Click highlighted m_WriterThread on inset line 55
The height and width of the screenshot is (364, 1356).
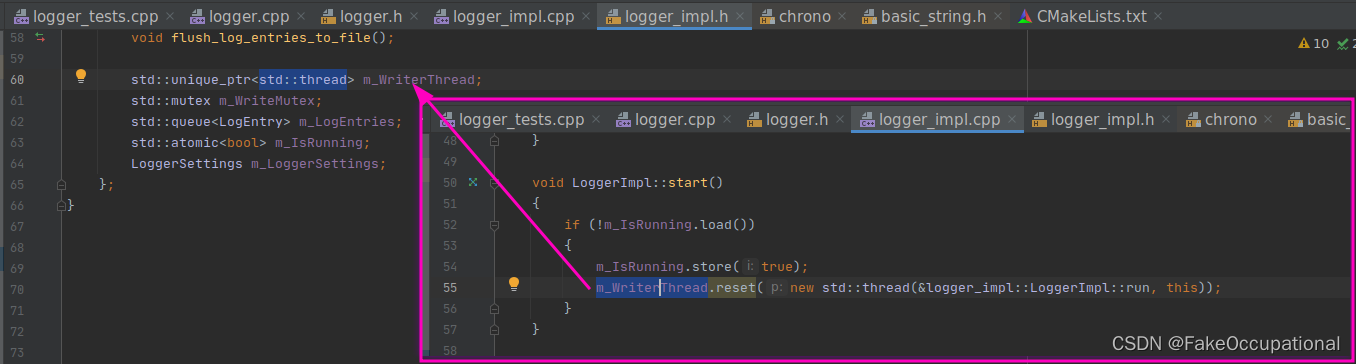click(x=651, y=288)
